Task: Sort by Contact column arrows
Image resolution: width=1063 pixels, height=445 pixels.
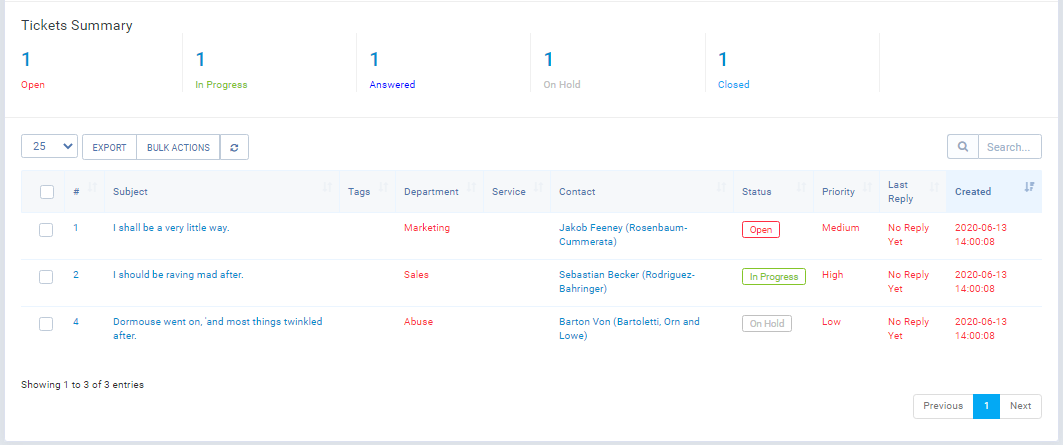Action: [721, 187]
